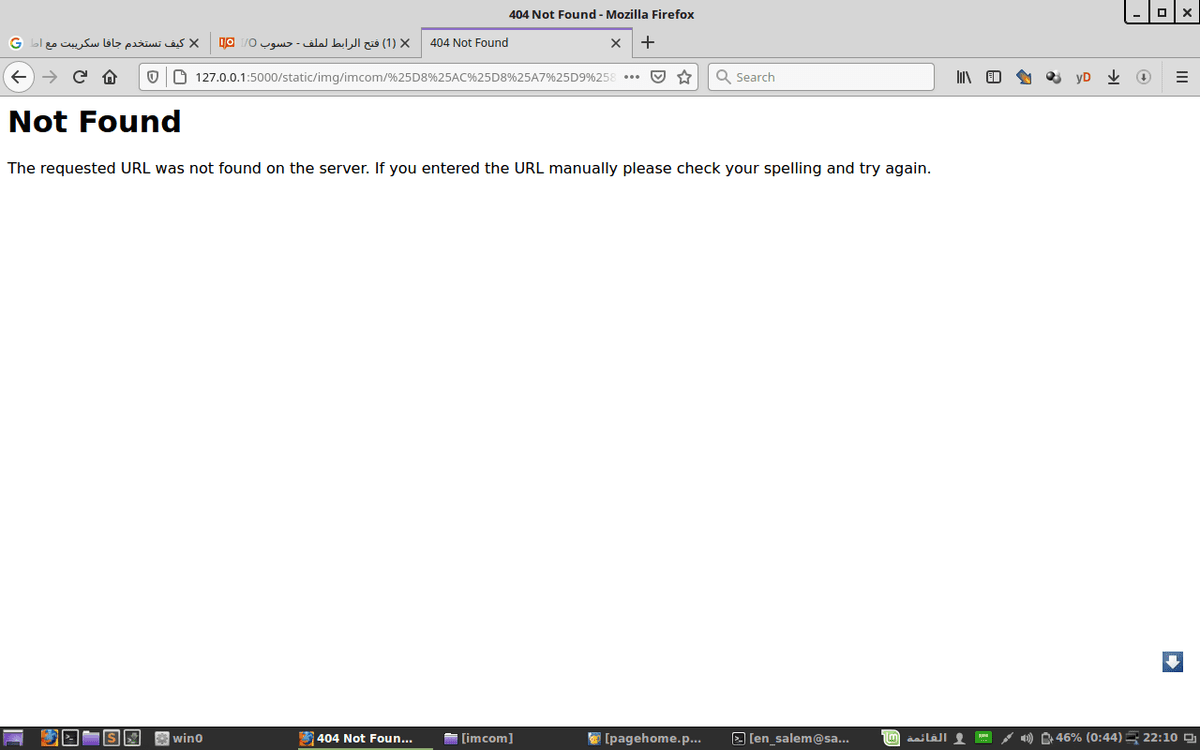Reload the current page
The image size is (1200, 750).
80,77
